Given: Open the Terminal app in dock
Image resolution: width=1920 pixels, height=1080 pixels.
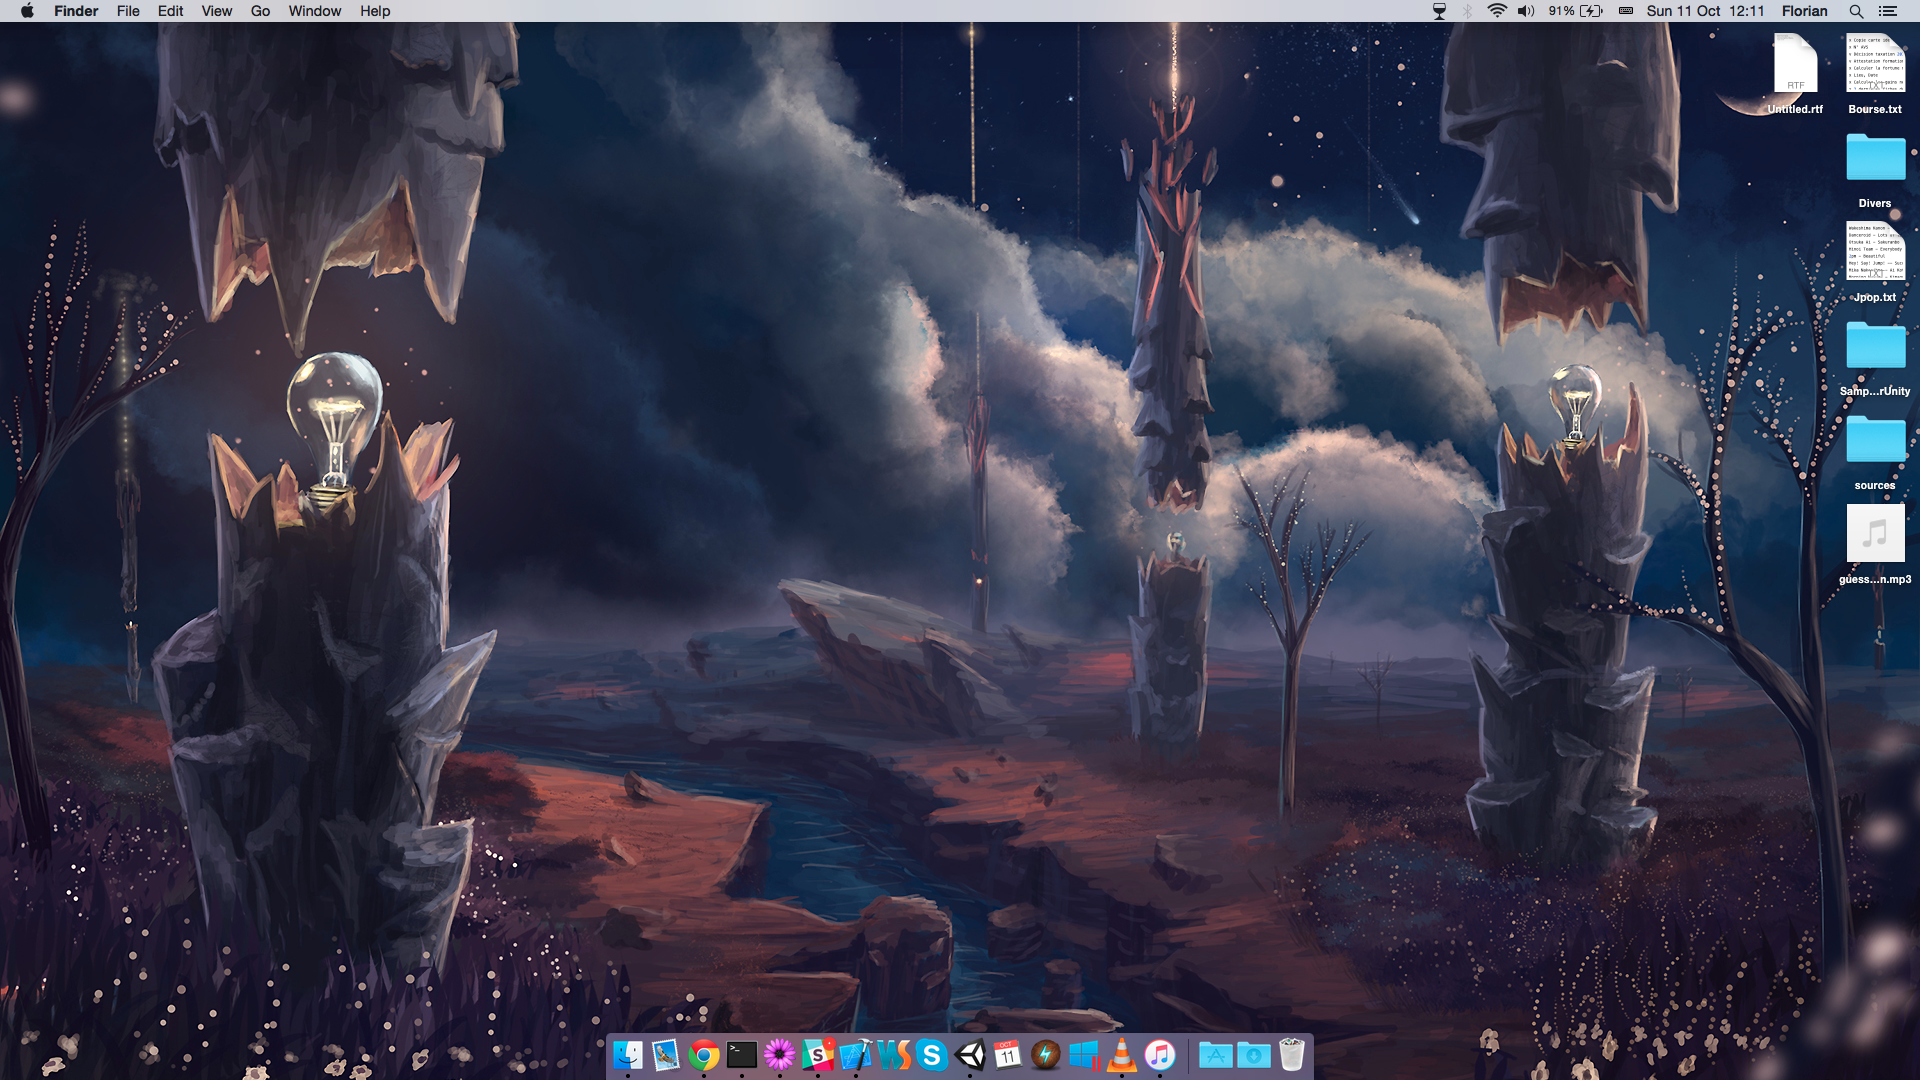Looking at the screenshot, I should [x=742, y=1055].
